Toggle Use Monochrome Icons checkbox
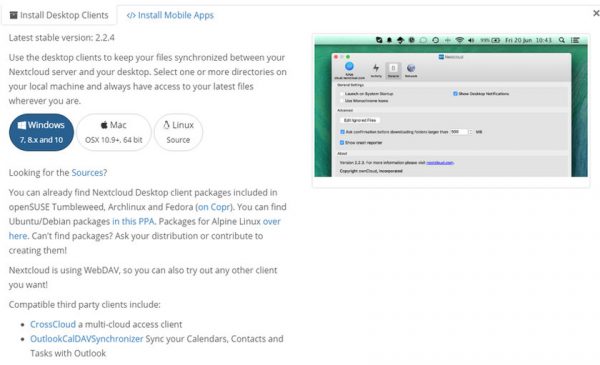Screen dimensions: 600x365 [342, 101]
